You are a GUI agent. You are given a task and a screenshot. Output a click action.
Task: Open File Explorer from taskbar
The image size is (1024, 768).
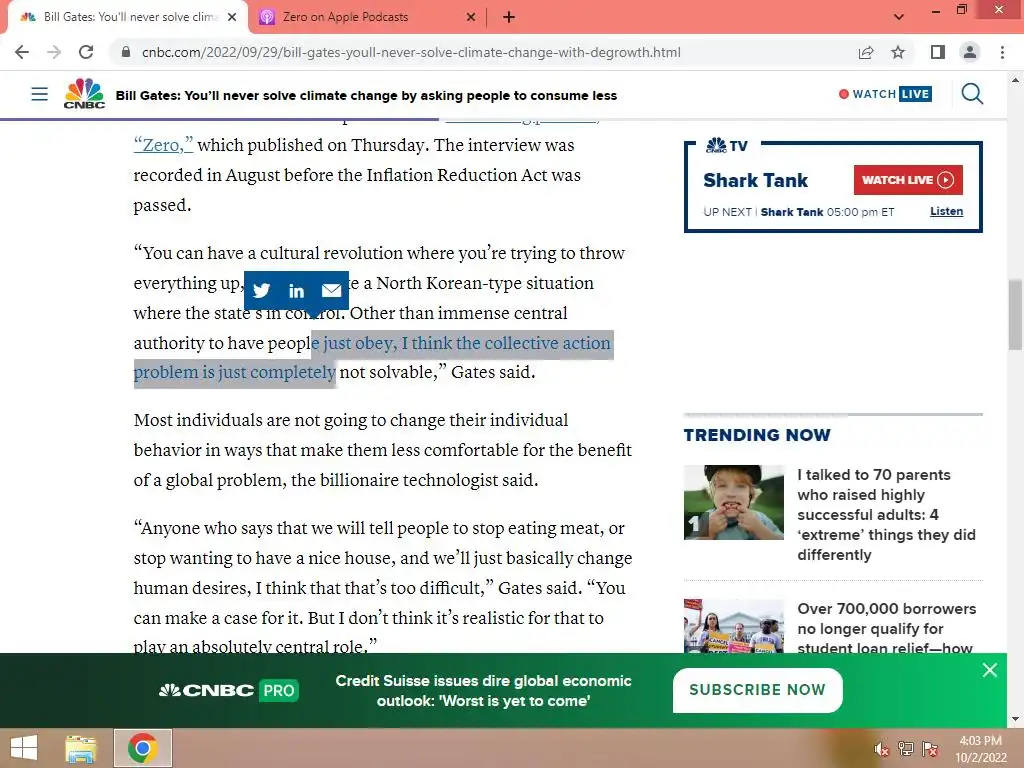81,748
